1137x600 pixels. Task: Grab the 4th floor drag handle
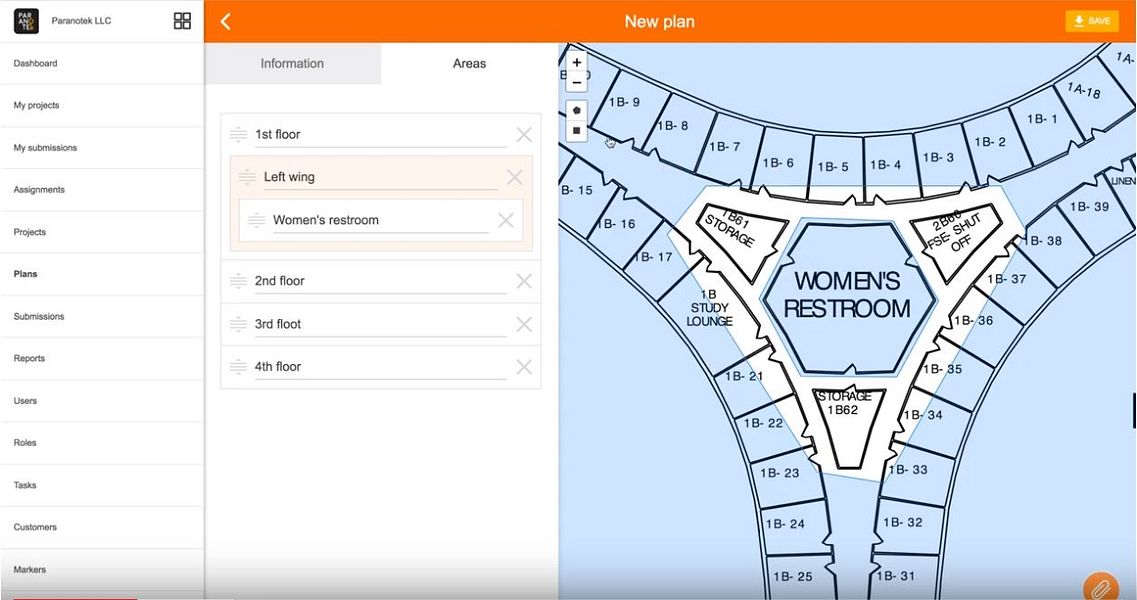238,367
